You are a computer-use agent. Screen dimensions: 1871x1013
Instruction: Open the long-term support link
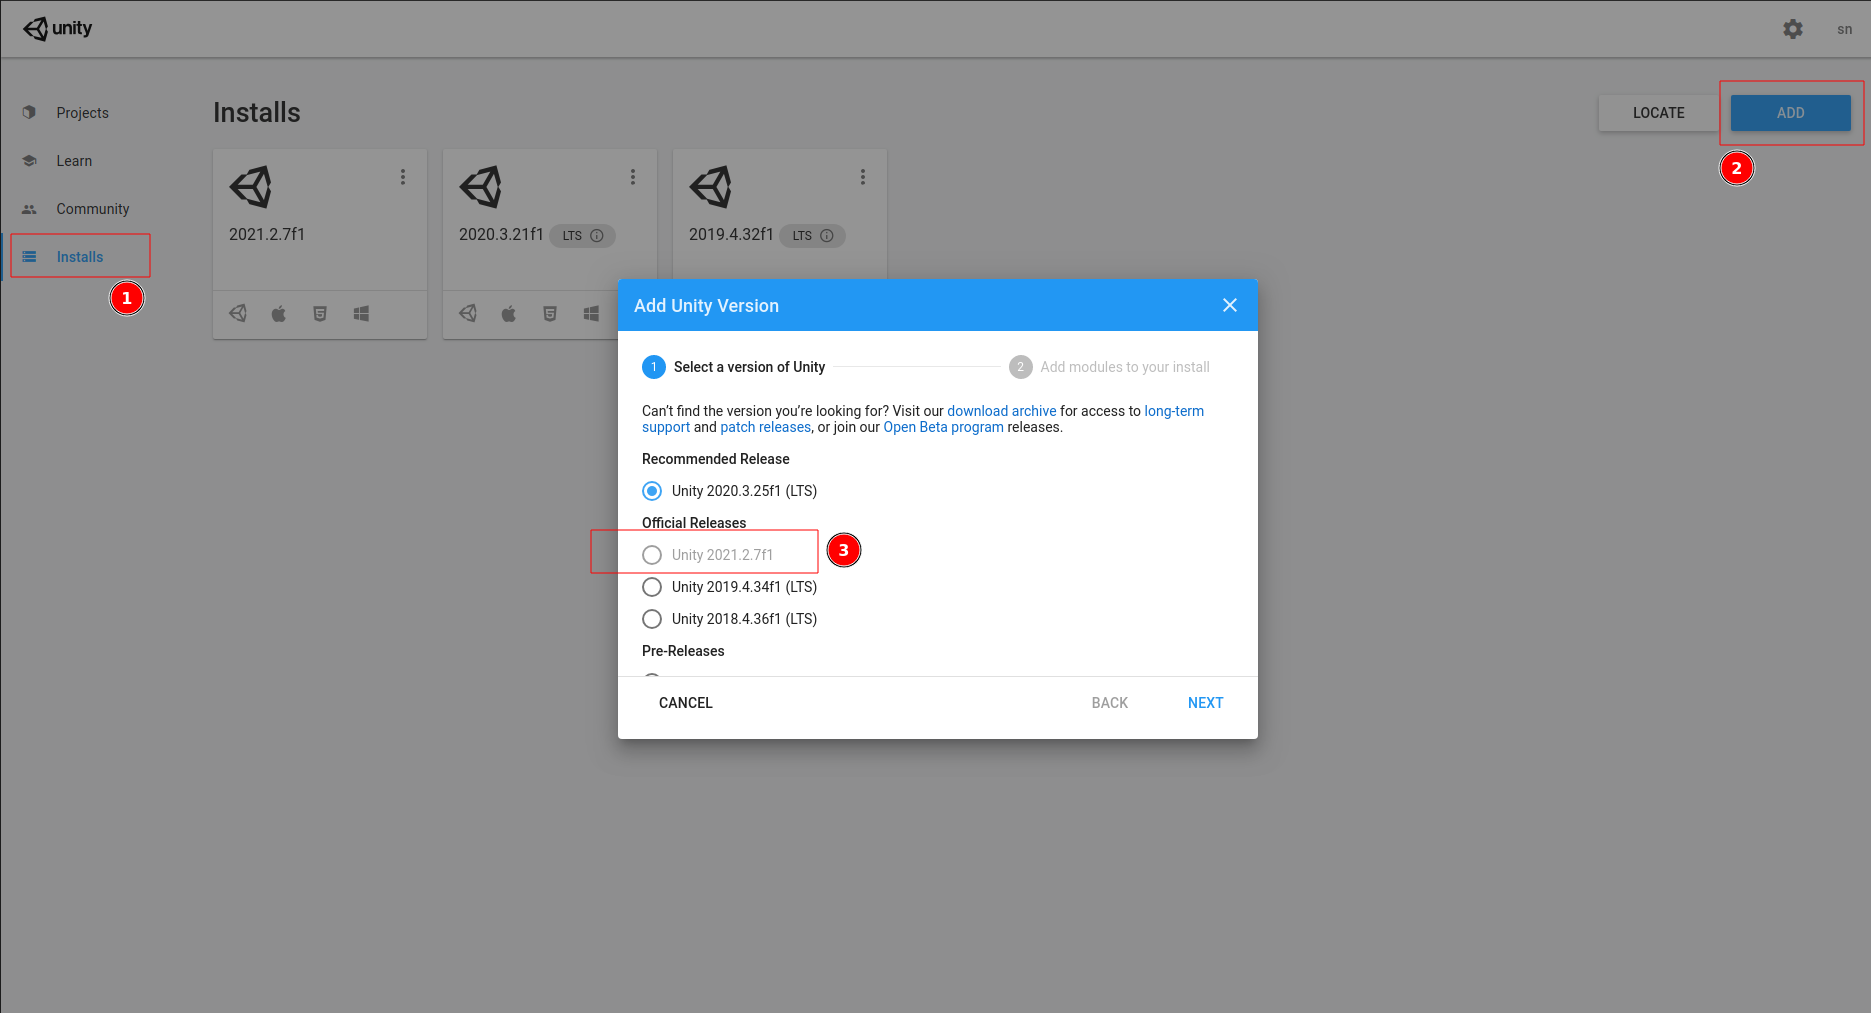[x=1174, y=411]
